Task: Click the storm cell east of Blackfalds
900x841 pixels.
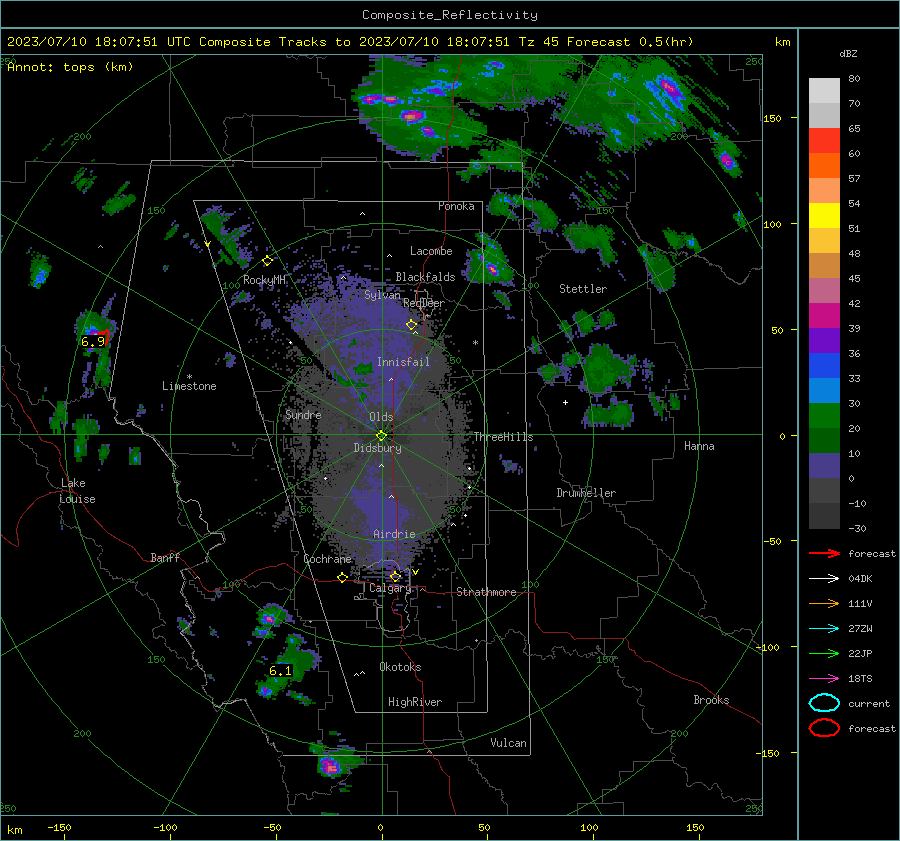Action: coord(491,268)
